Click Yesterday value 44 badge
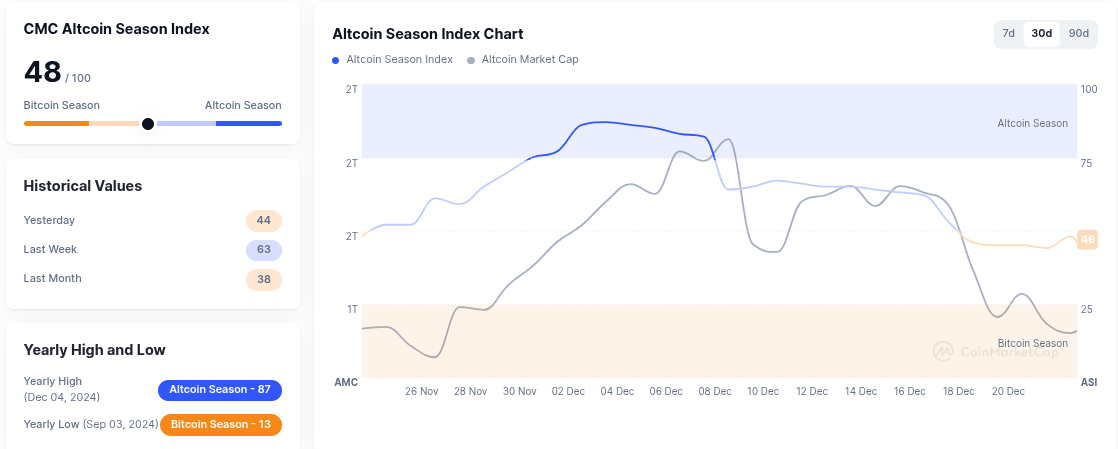 (264, 221)
